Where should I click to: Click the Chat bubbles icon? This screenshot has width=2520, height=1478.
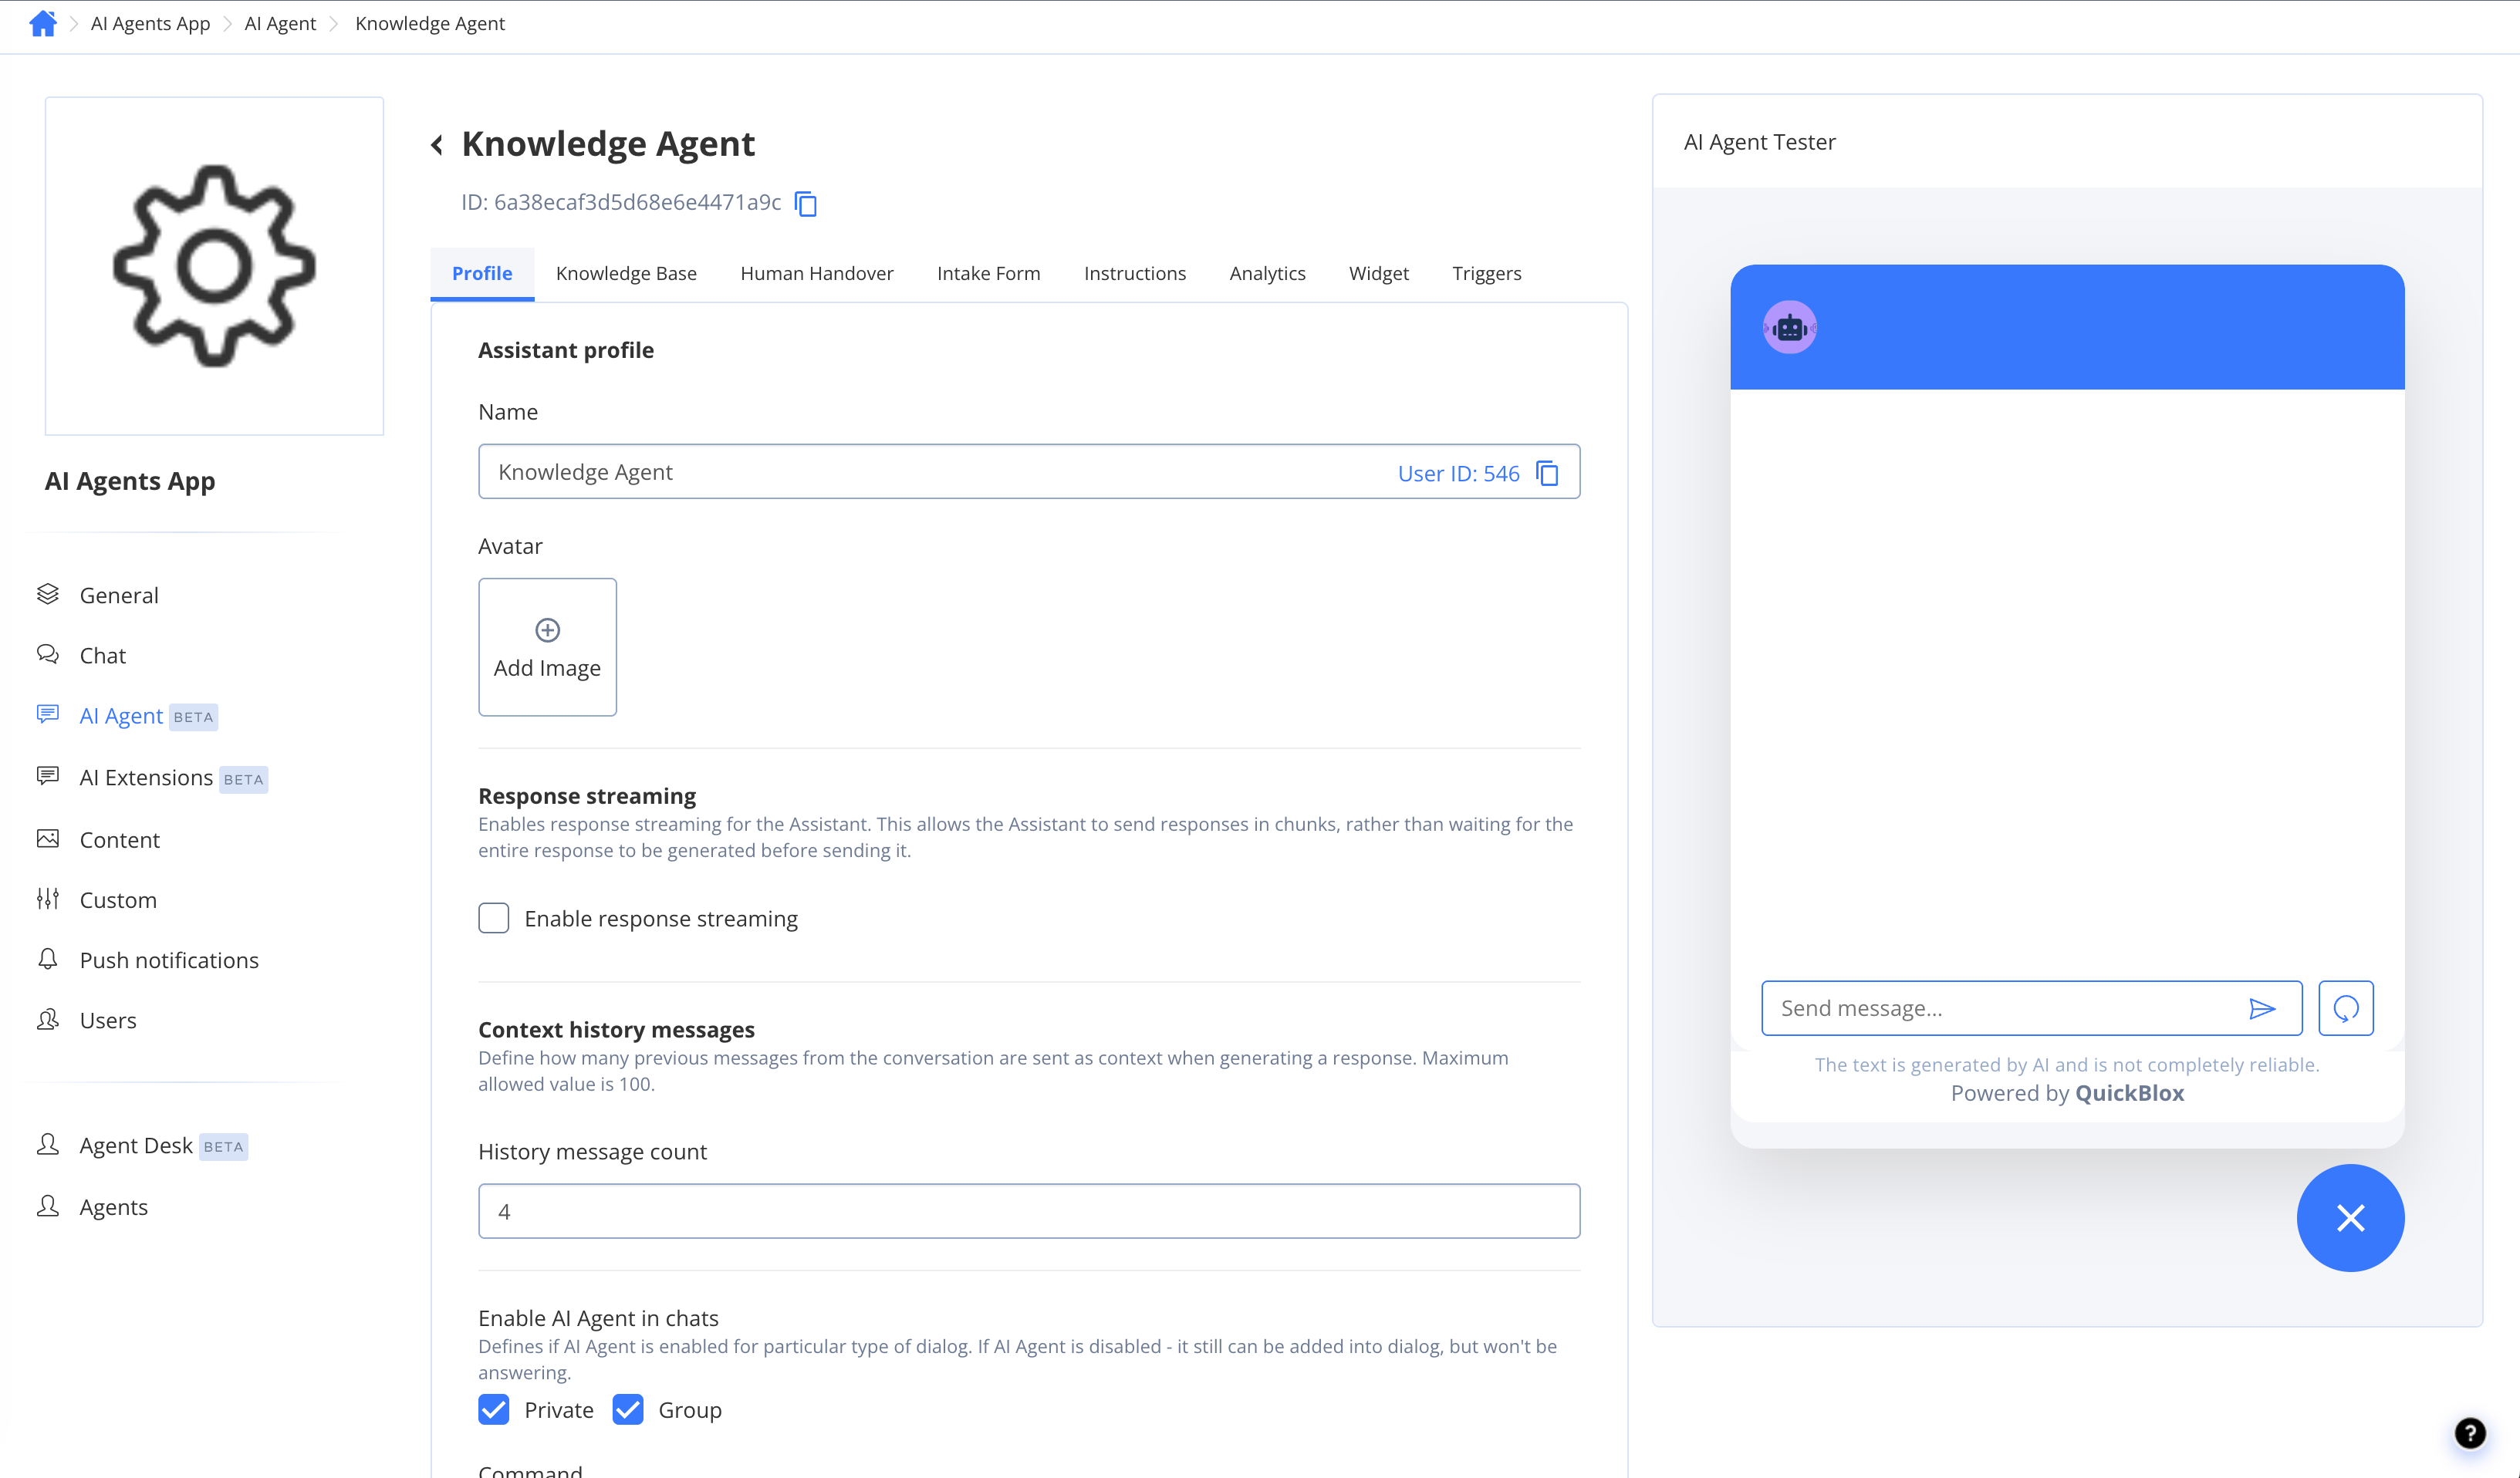pos(48,654)
